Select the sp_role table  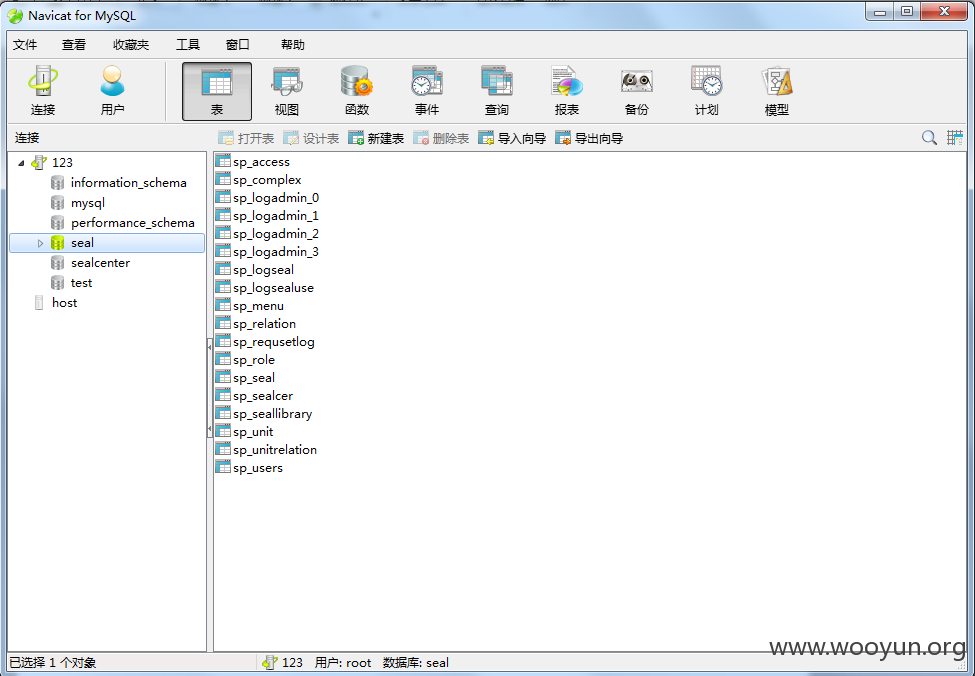pos(254,360)
